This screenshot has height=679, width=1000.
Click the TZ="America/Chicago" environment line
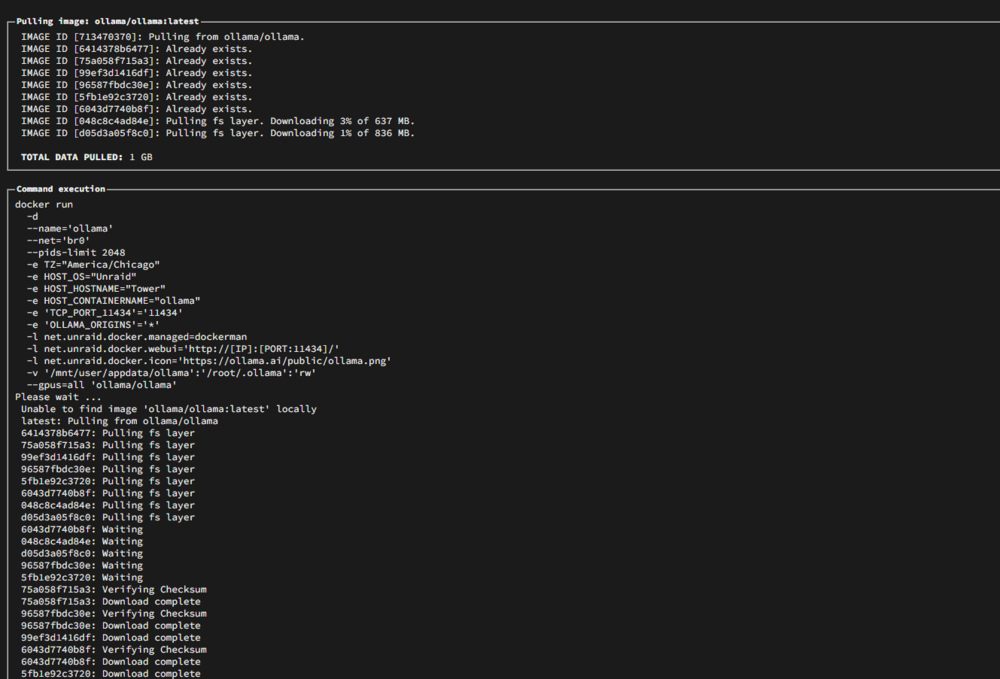[93, 265]
